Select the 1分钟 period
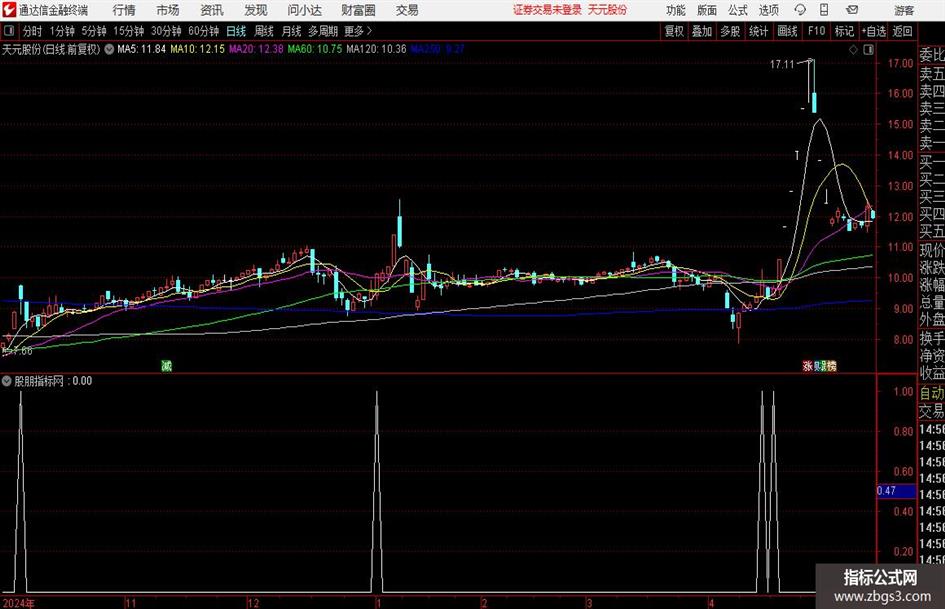945x609 pixels. (x=62, y=31)
